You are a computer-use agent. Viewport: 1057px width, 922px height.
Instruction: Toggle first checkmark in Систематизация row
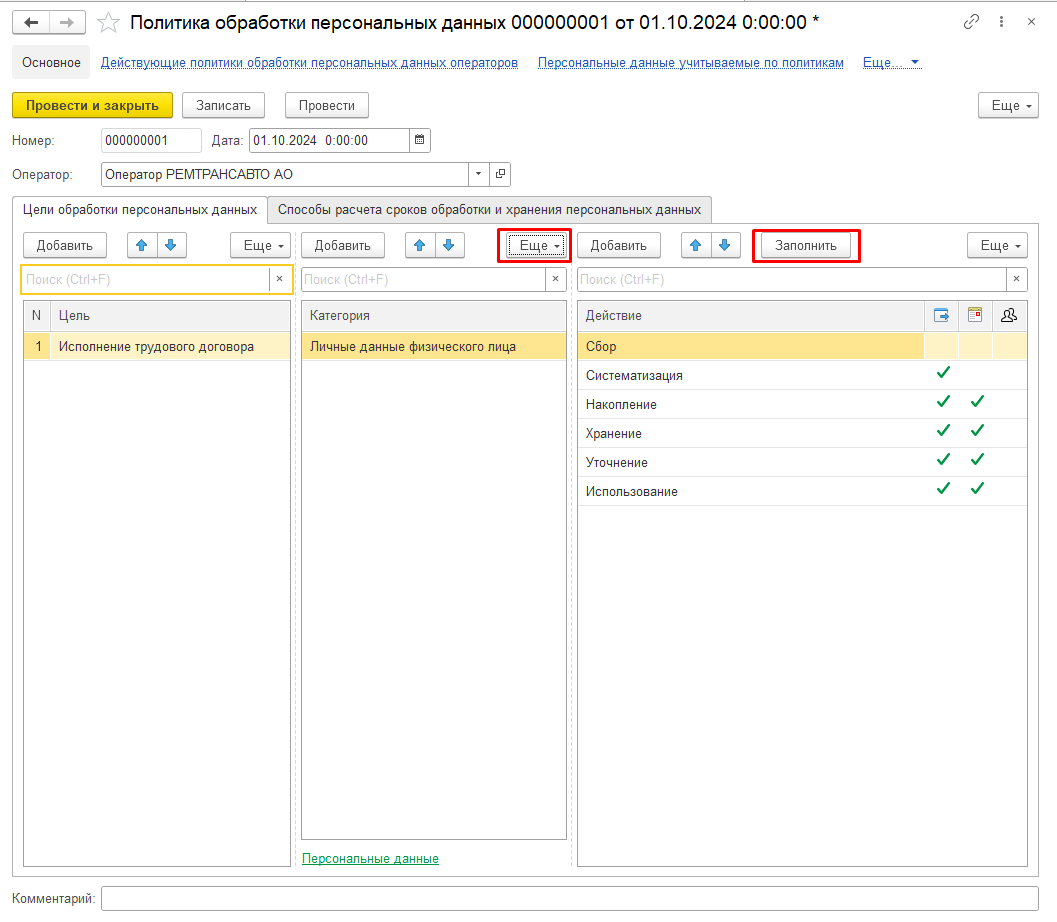[942, 374]
